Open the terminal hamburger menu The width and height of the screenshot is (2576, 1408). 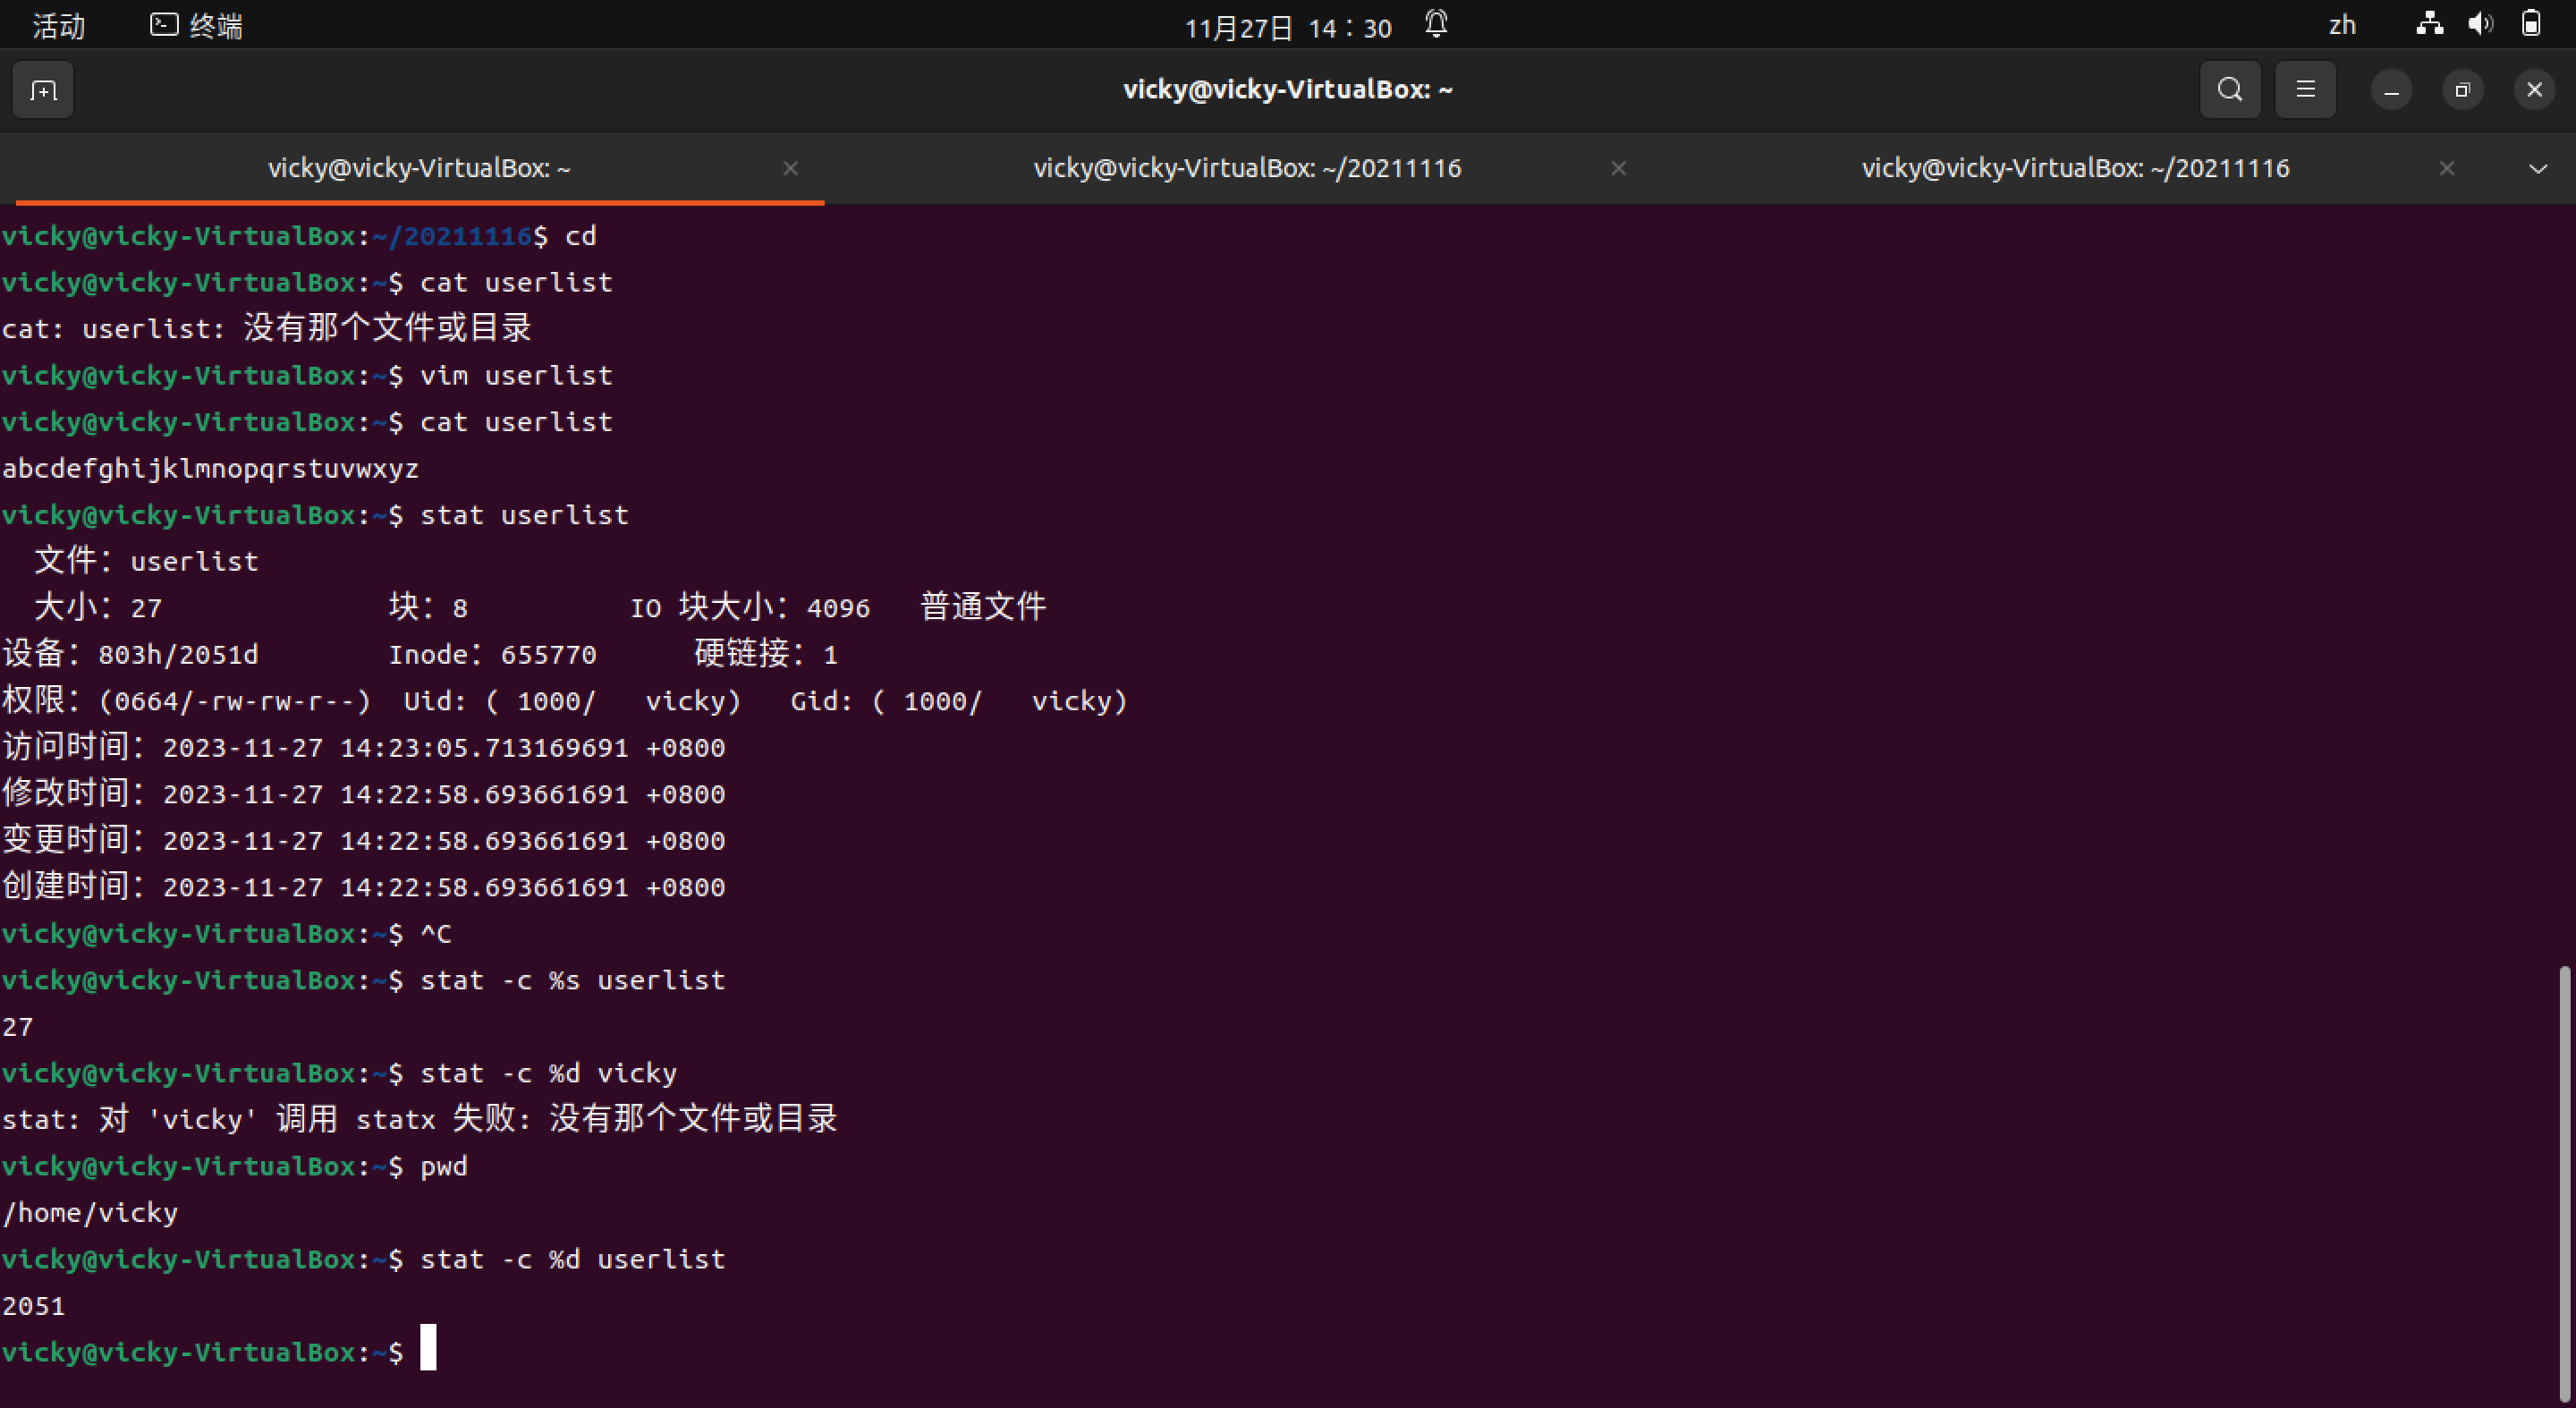[2305, 90]
